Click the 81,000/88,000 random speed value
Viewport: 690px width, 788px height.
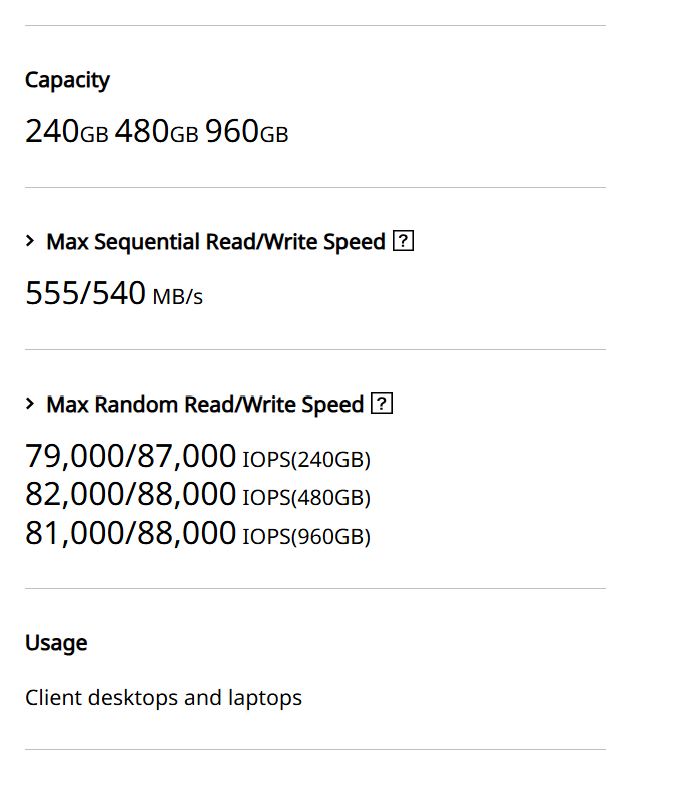tap(130, 533)
